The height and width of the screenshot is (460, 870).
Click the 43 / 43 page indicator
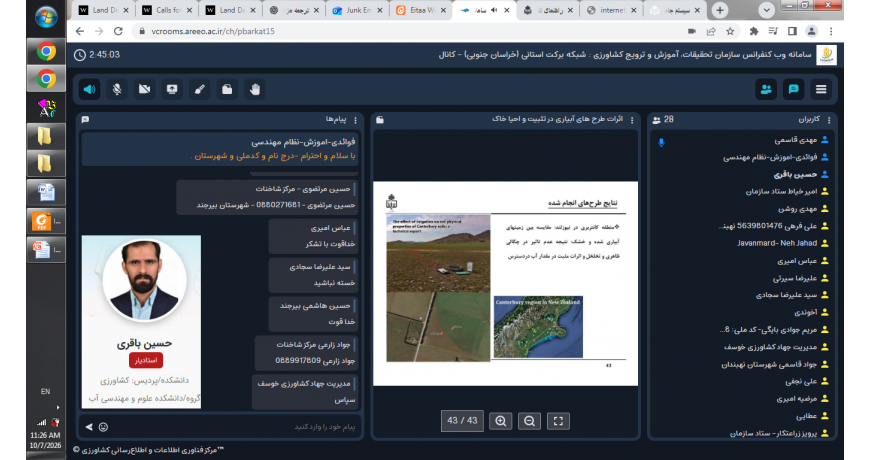tap(462, 421)
